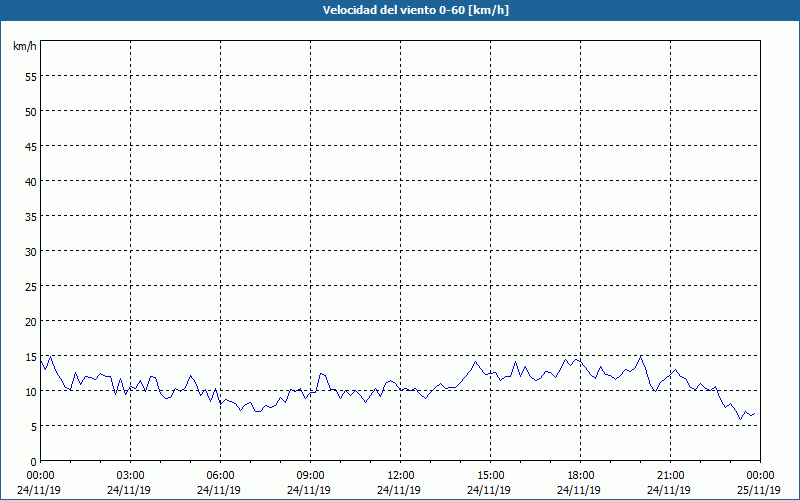Click the 24/11/19 date under 21:00
Screen dimensions: 800x500
tap(669, 490)
